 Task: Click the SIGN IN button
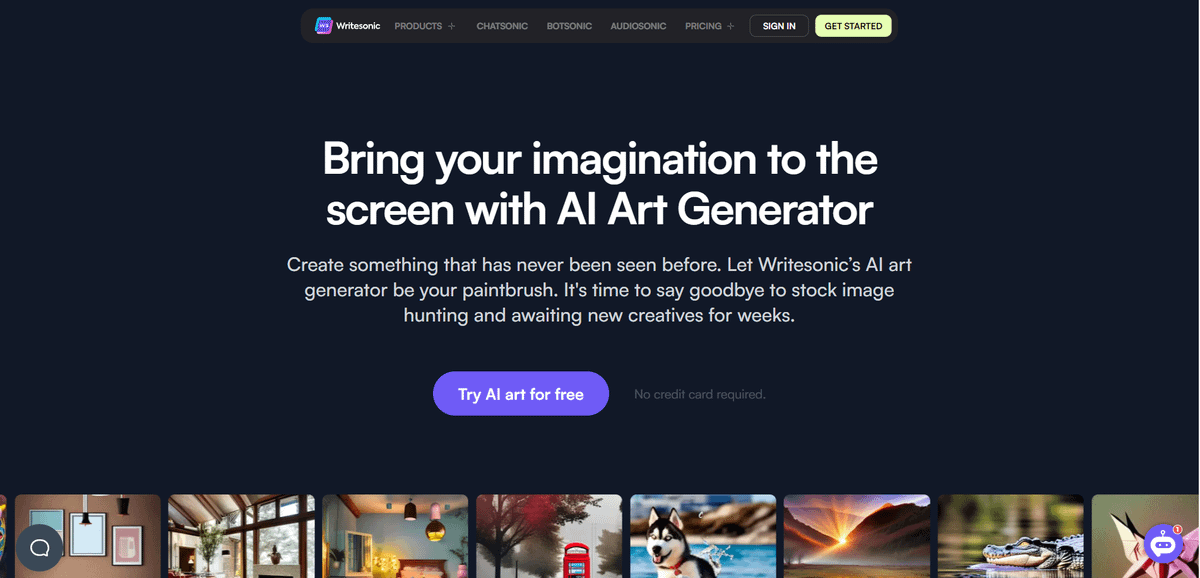[779, 26]
